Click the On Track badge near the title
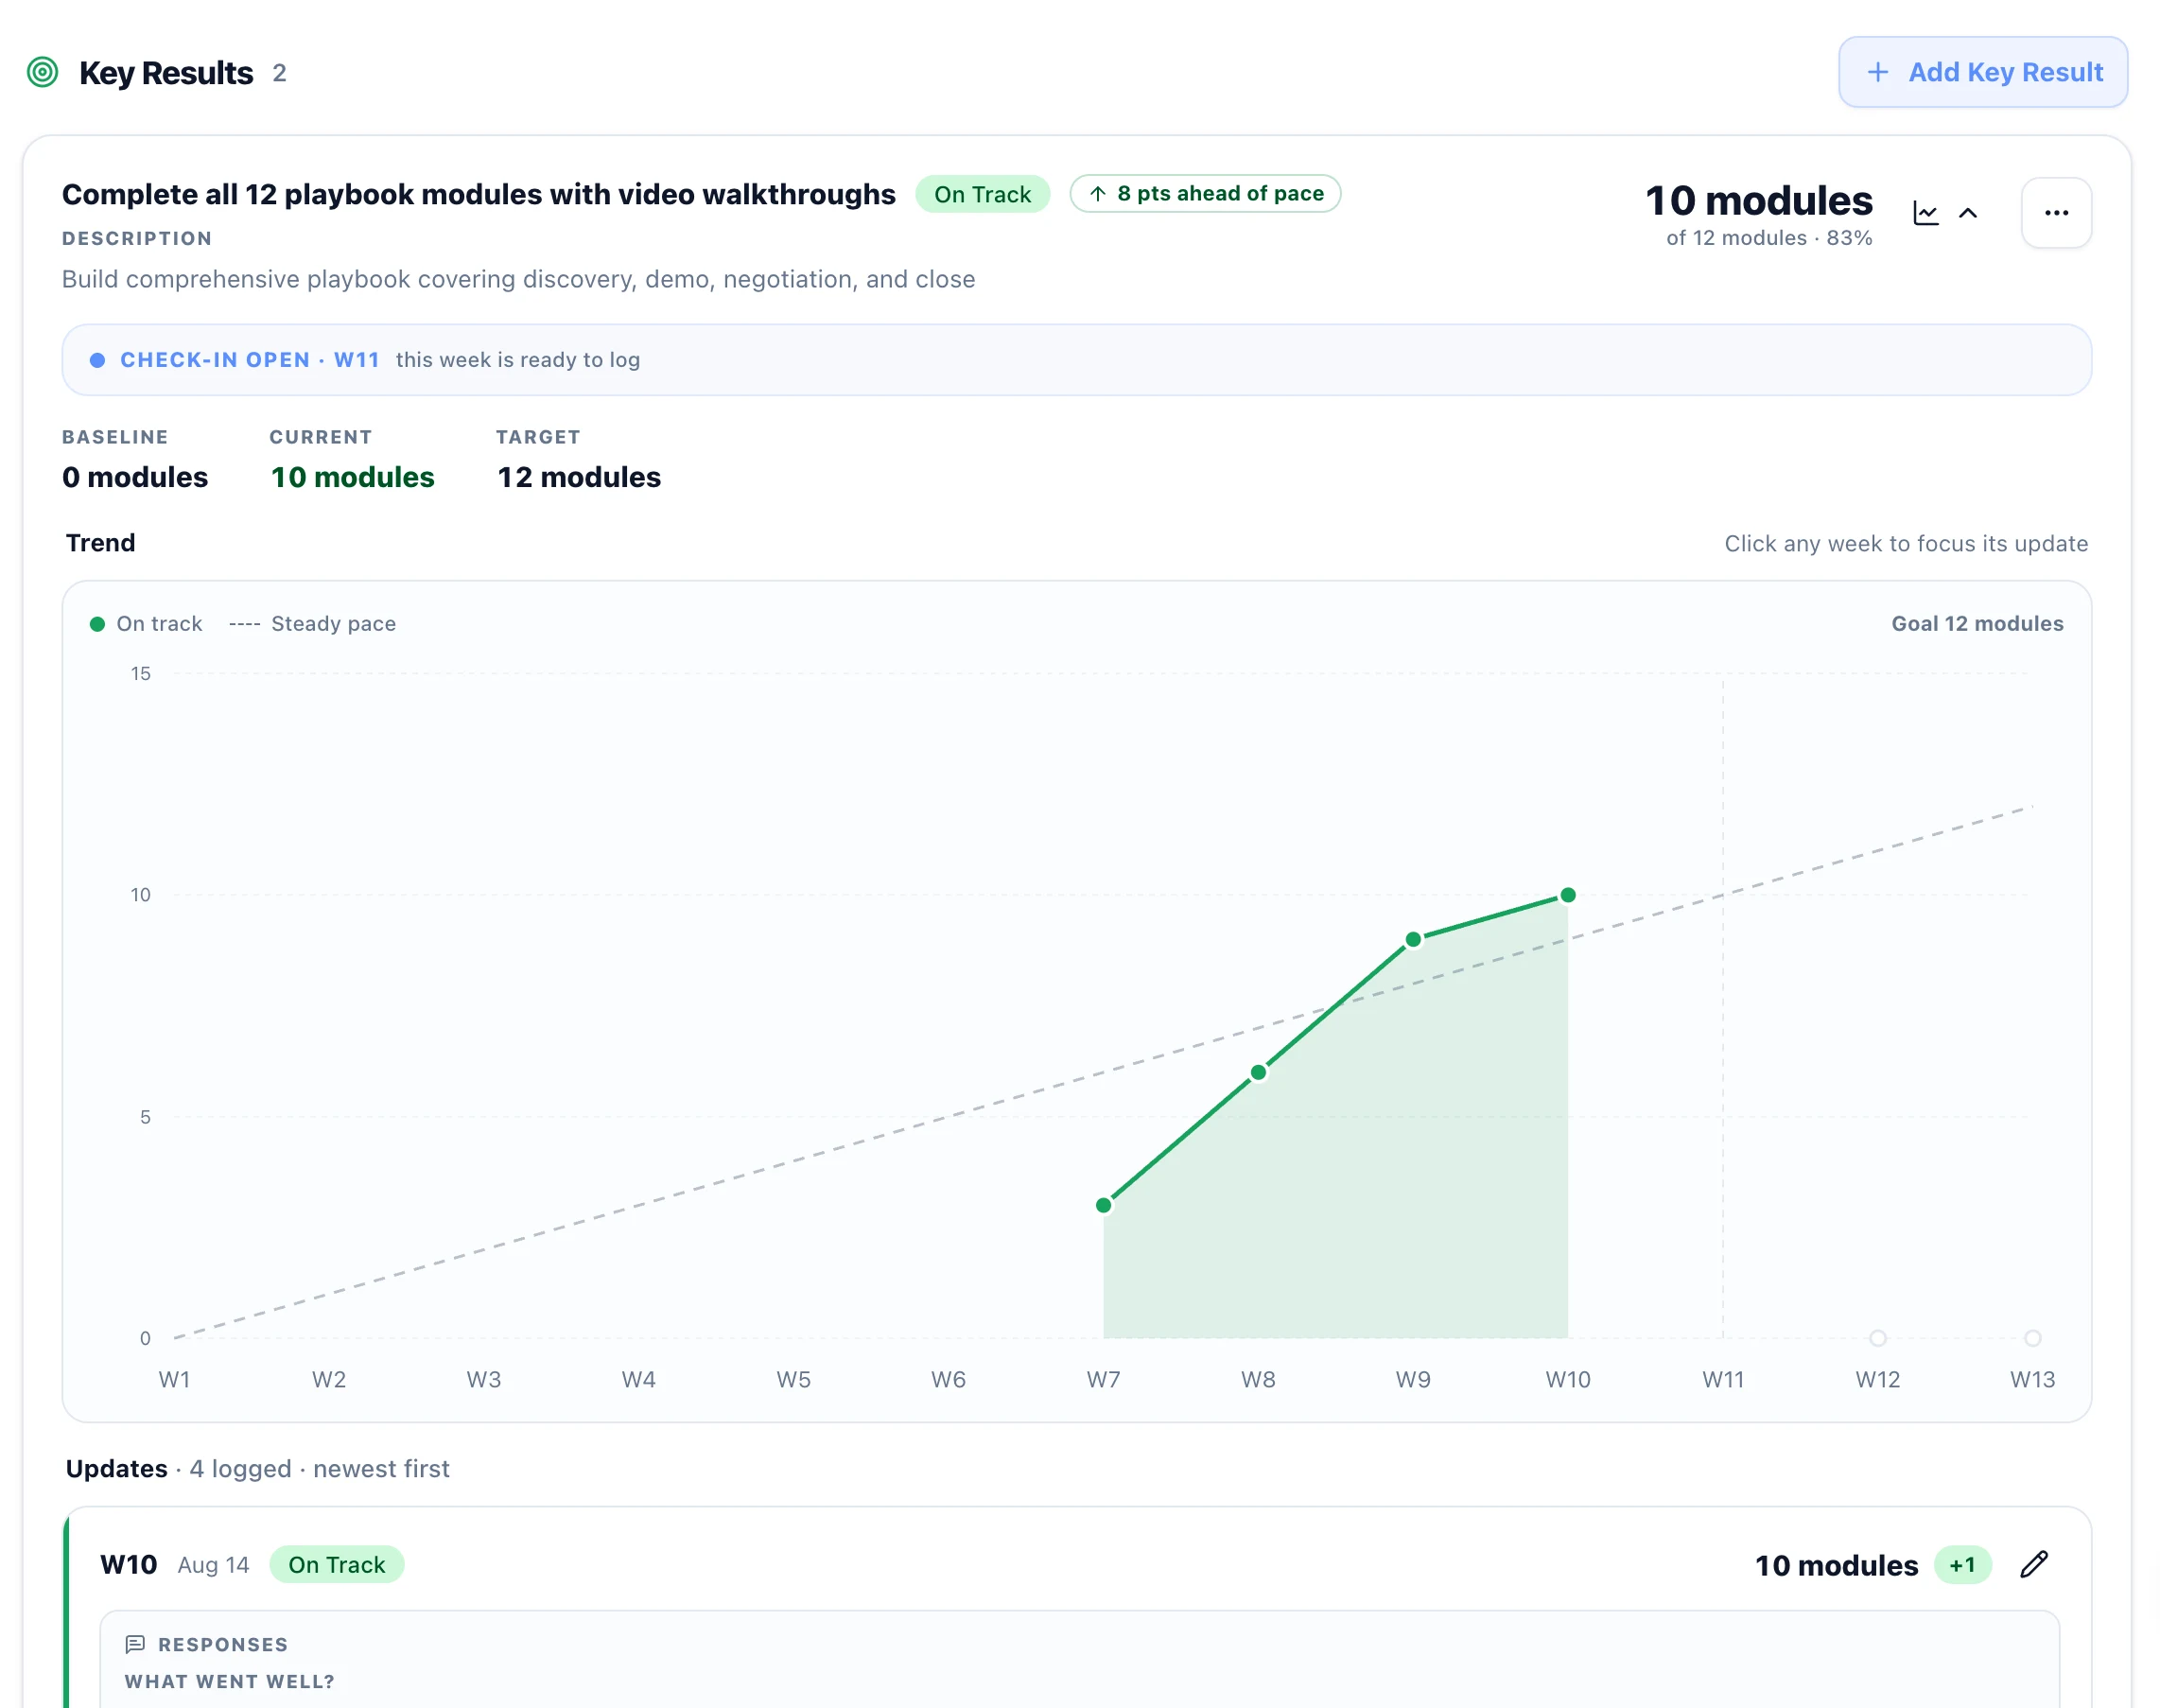The height and width of the screenshot is (1708, 2160). click(x=981, y=194)
